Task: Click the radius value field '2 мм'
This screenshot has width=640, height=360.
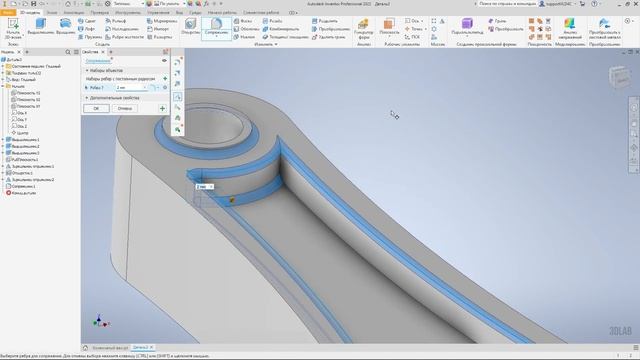Action: 131,88
